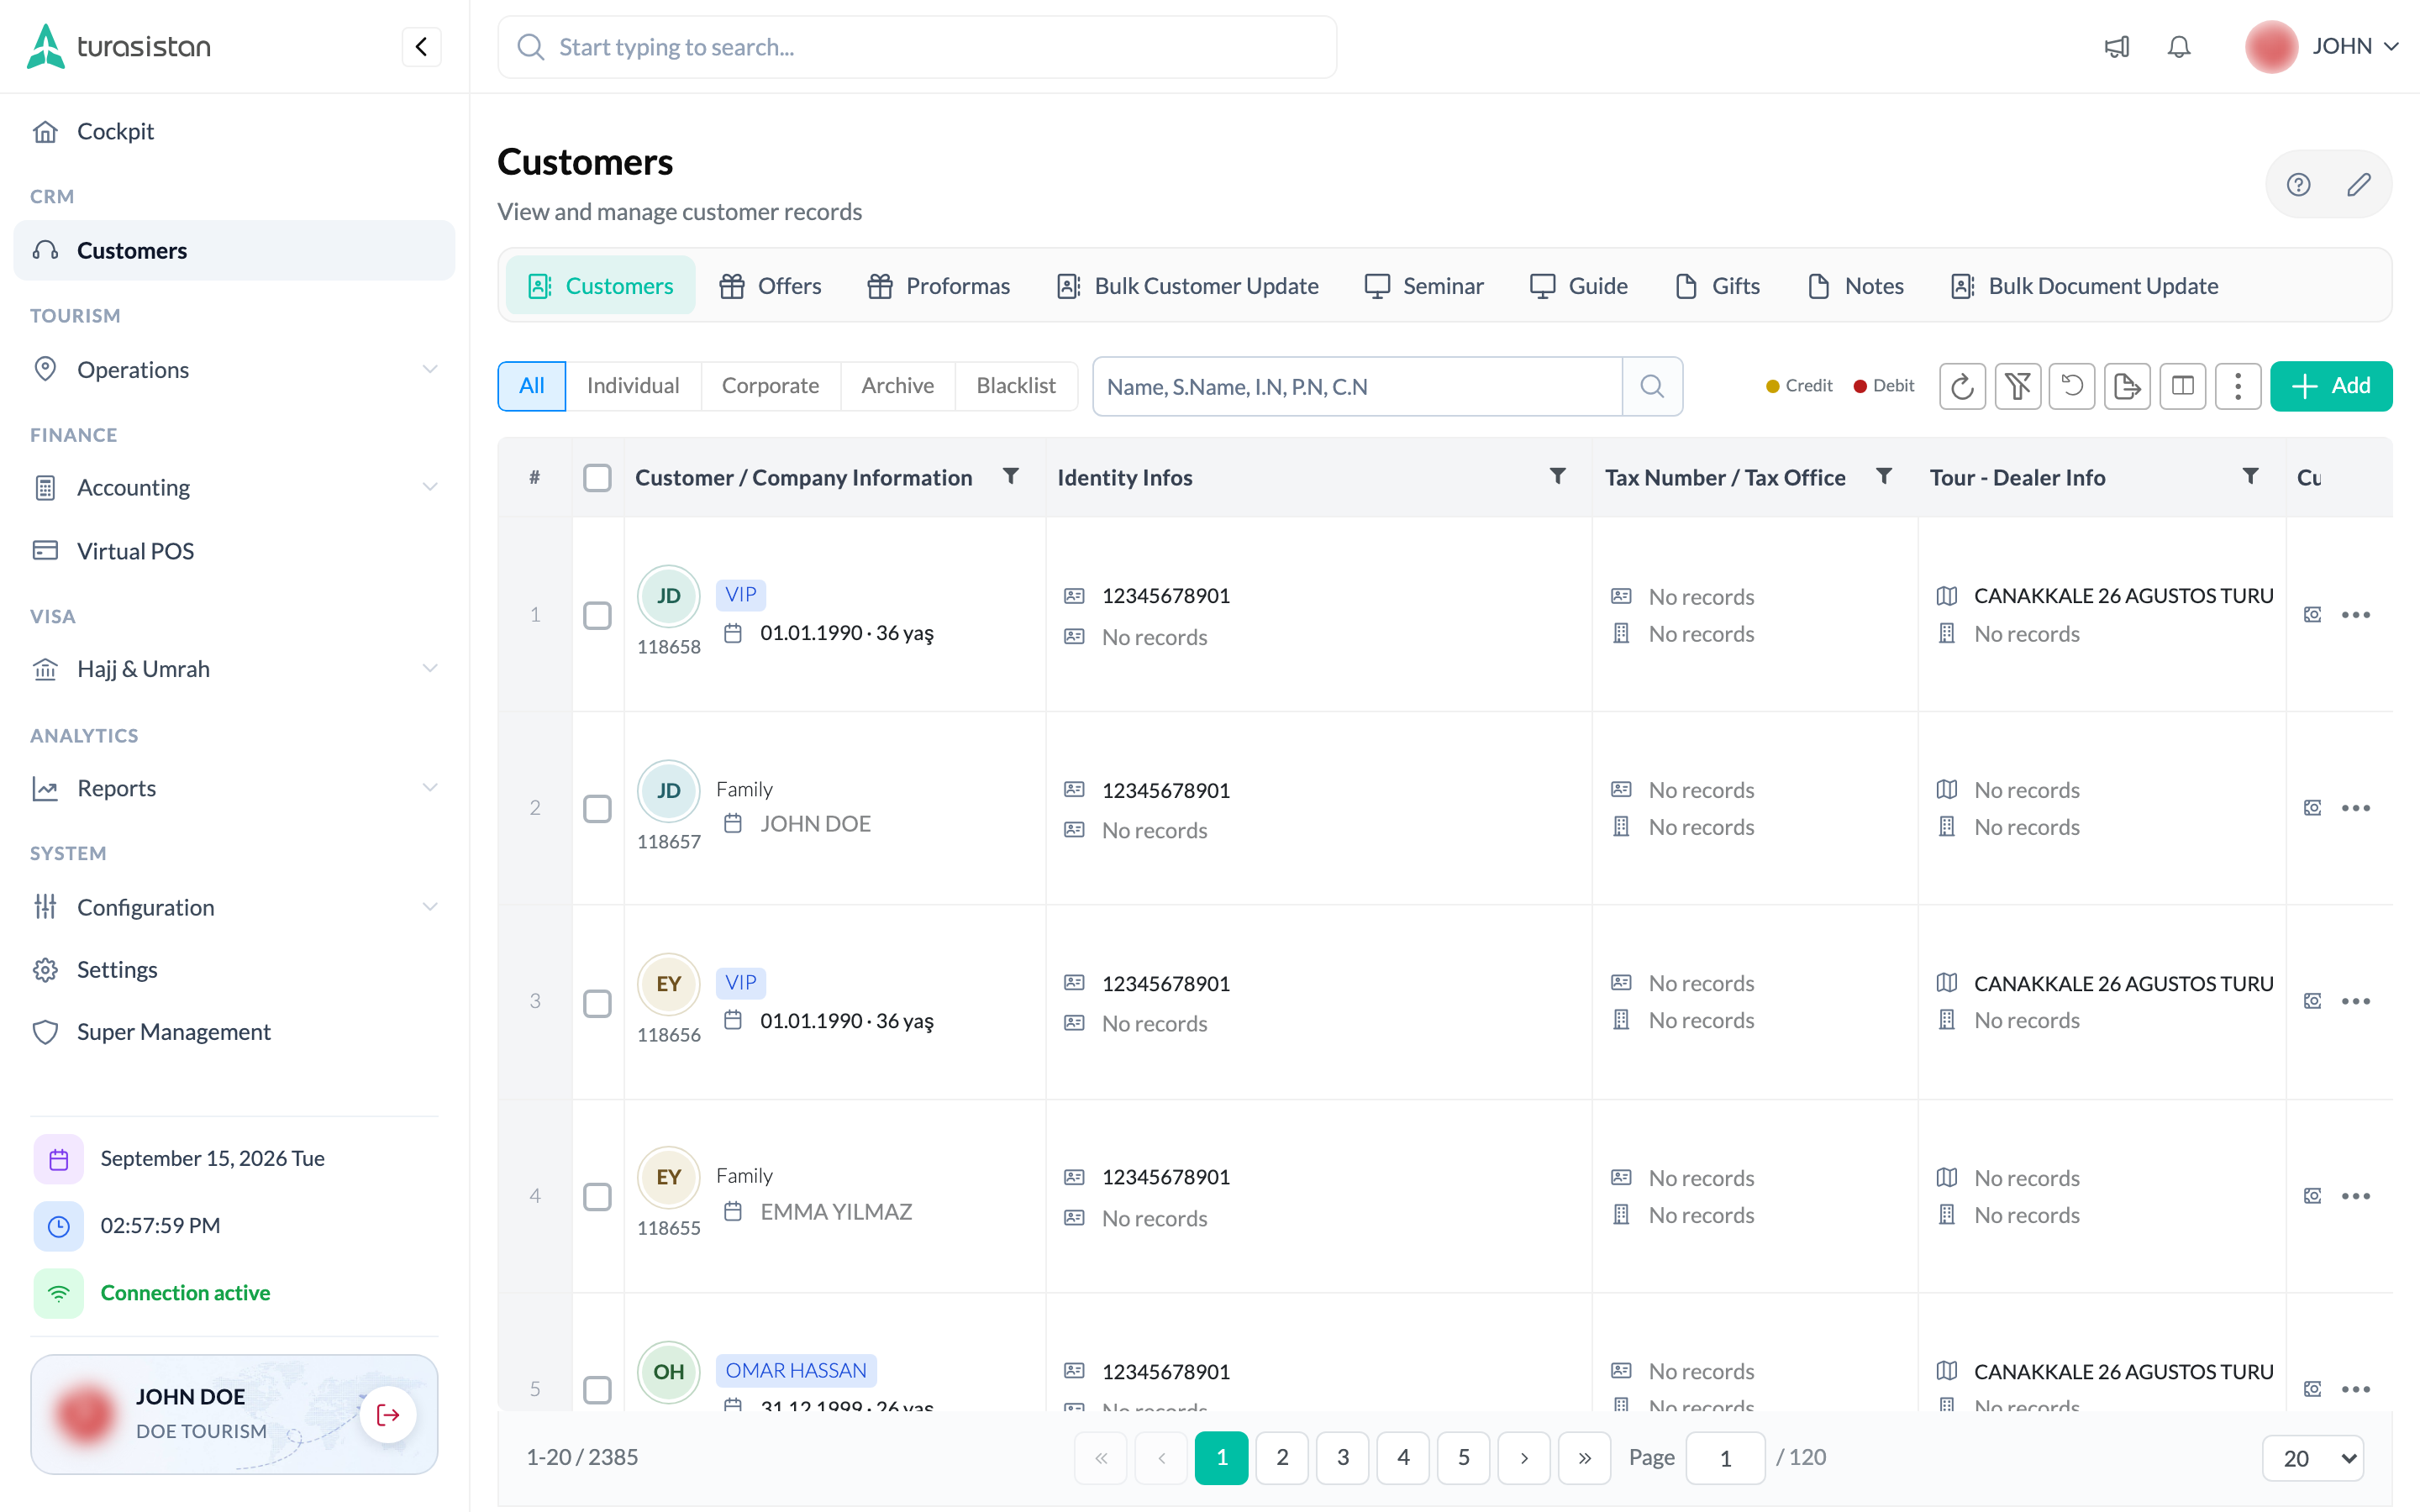The height and width of the screenshot is (1512, 2420).
Task: Expand the Reports menu
Action: [x=234, y=788]
